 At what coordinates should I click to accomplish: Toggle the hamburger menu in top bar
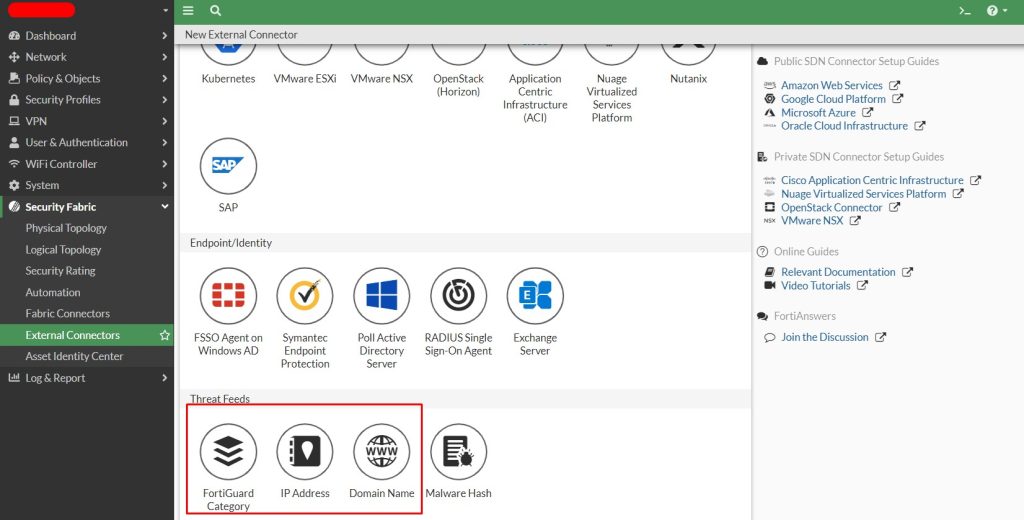(x=188, y=11)
